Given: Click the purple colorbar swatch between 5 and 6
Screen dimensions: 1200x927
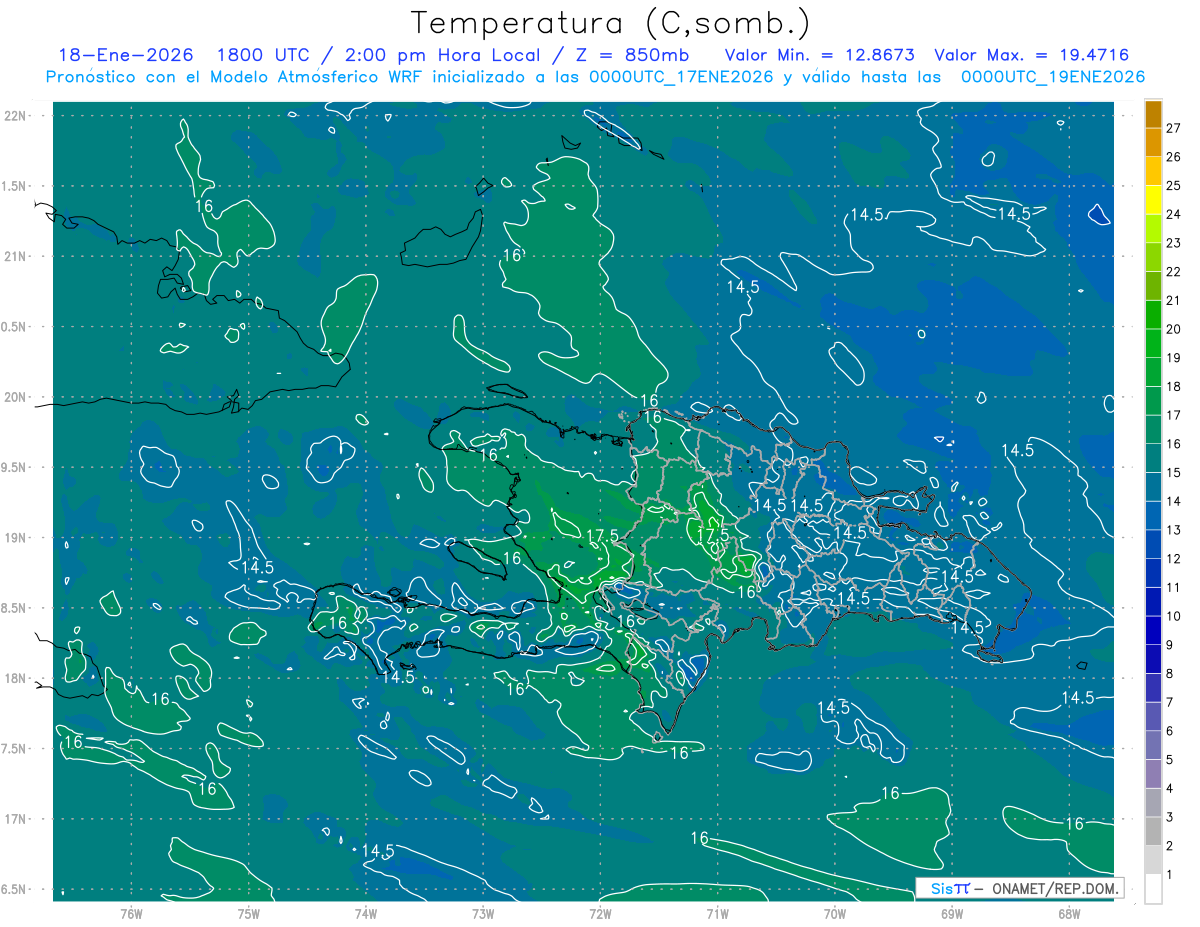Looking at the screenshot, I should pyautogui.click(x=1153, y=745).
